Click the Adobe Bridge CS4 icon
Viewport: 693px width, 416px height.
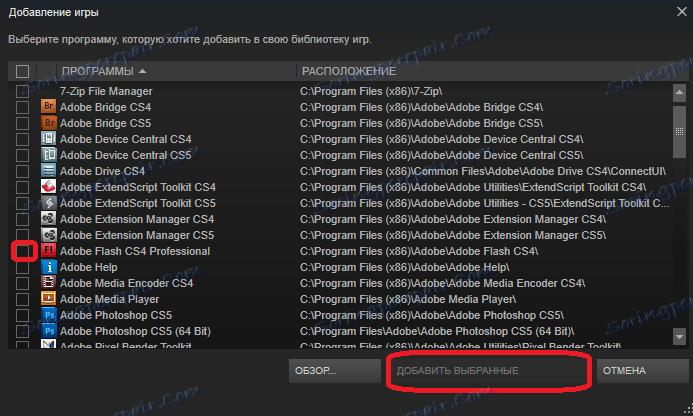(x=49, y=107)
